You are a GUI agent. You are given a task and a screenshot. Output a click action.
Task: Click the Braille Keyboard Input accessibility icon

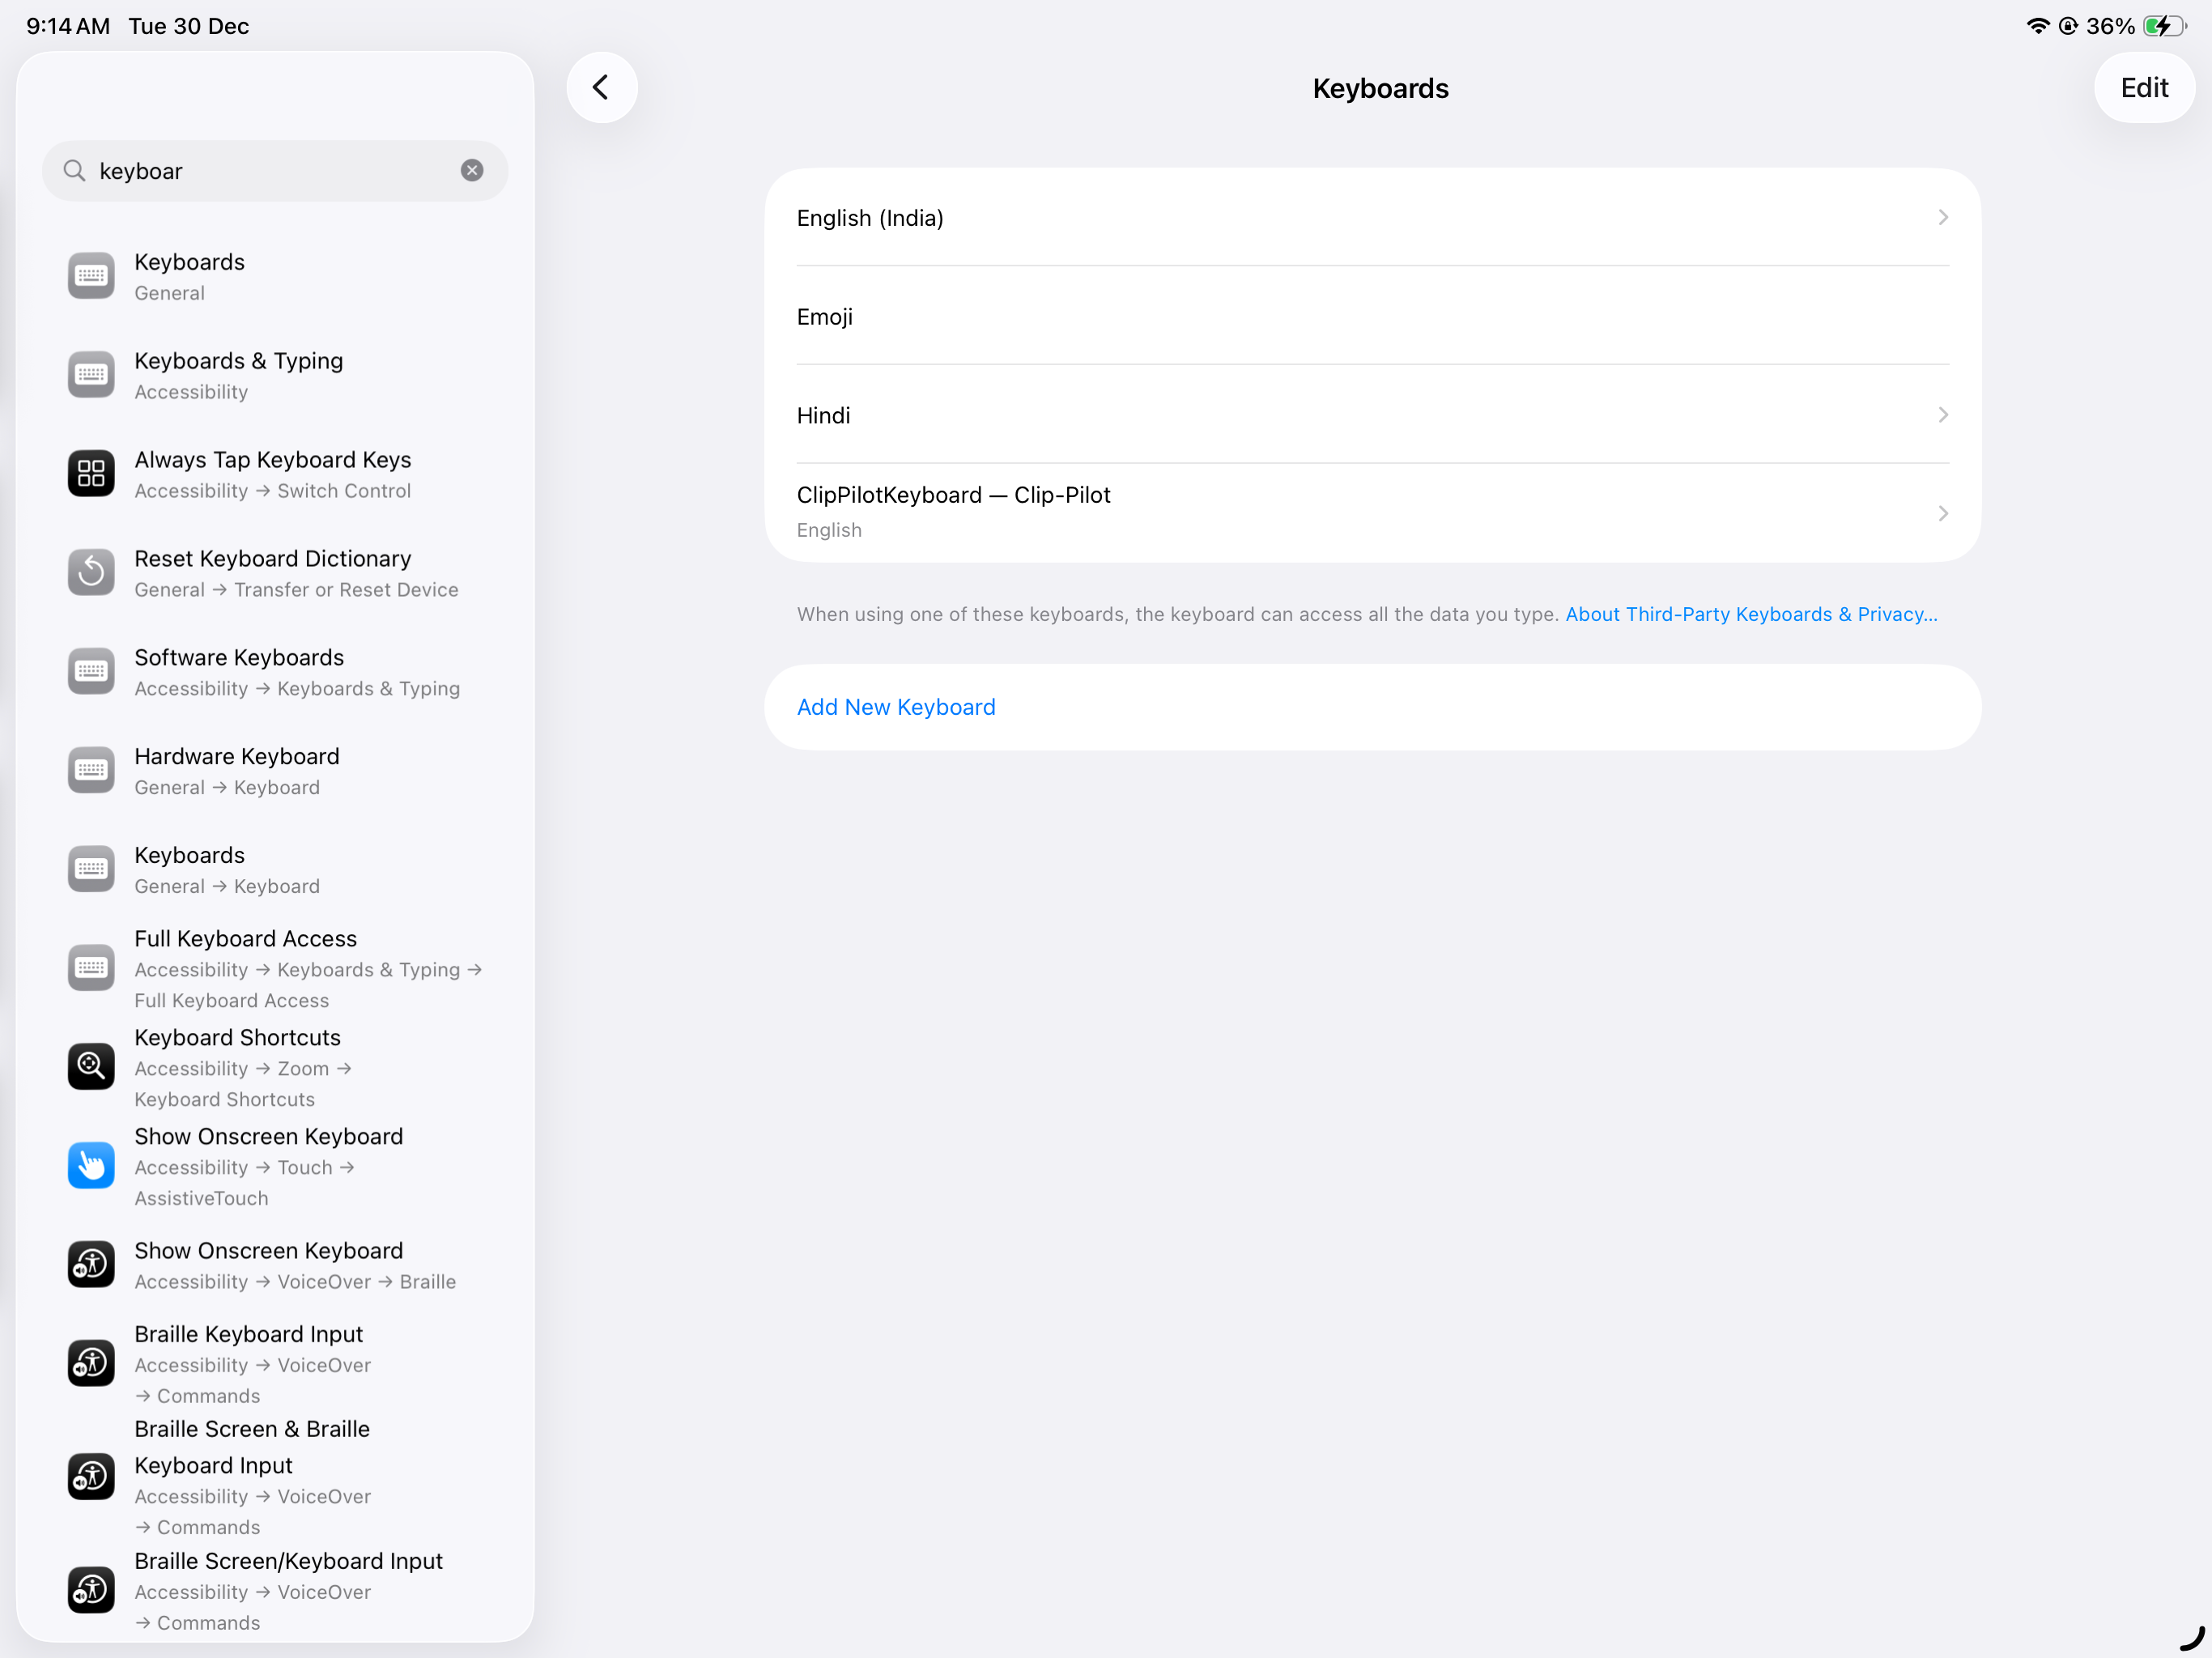click(91, 1364)
